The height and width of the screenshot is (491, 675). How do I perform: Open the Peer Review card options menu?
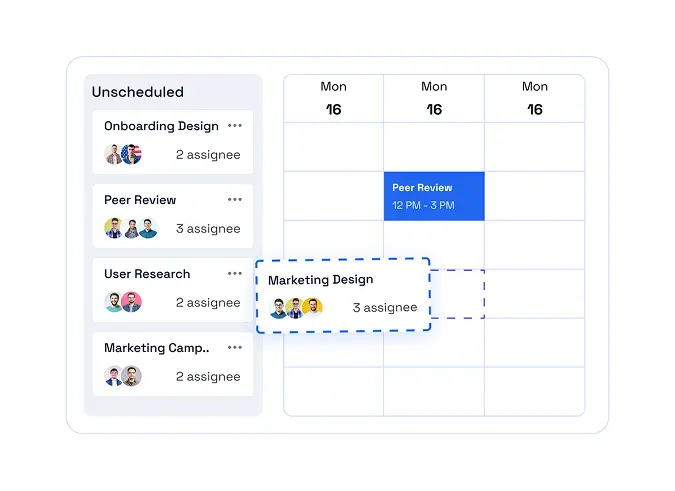[235, 200]
